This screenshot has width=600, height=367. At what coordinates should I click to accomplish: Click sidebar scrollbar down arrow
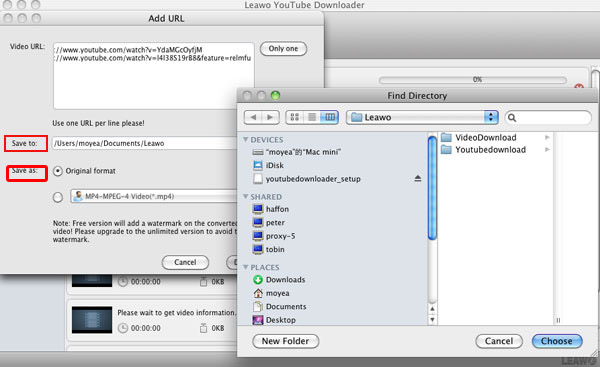432,320
